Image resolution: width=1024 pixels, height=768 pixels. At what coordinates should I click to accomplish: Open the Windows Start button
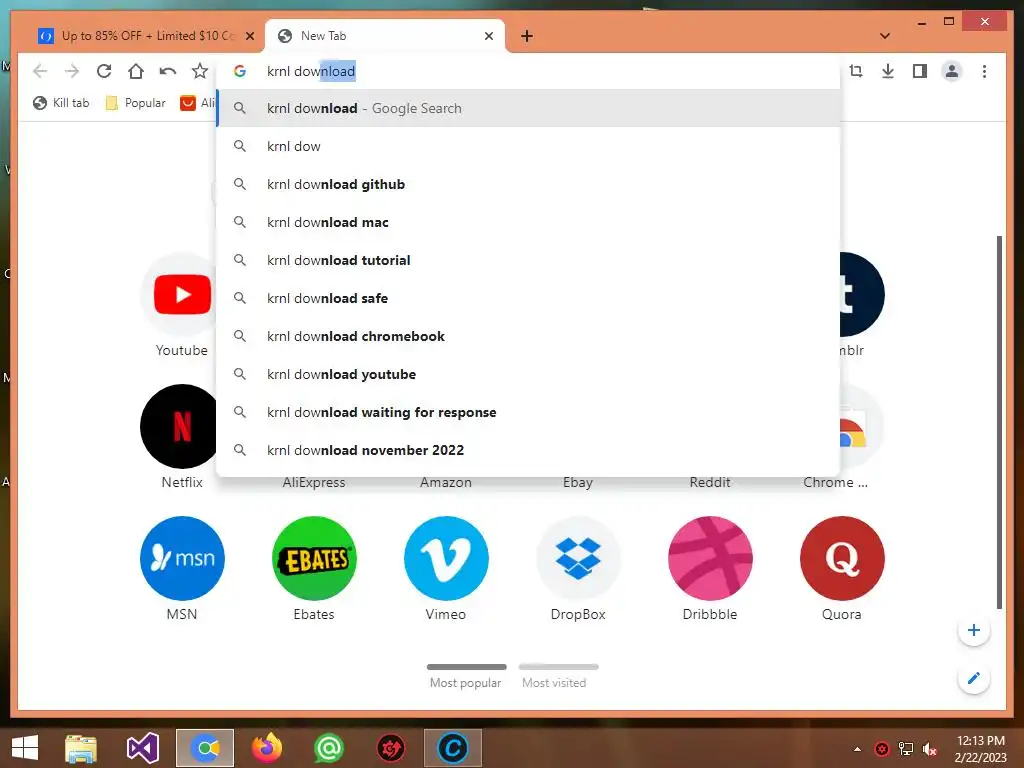click(25, 748)
